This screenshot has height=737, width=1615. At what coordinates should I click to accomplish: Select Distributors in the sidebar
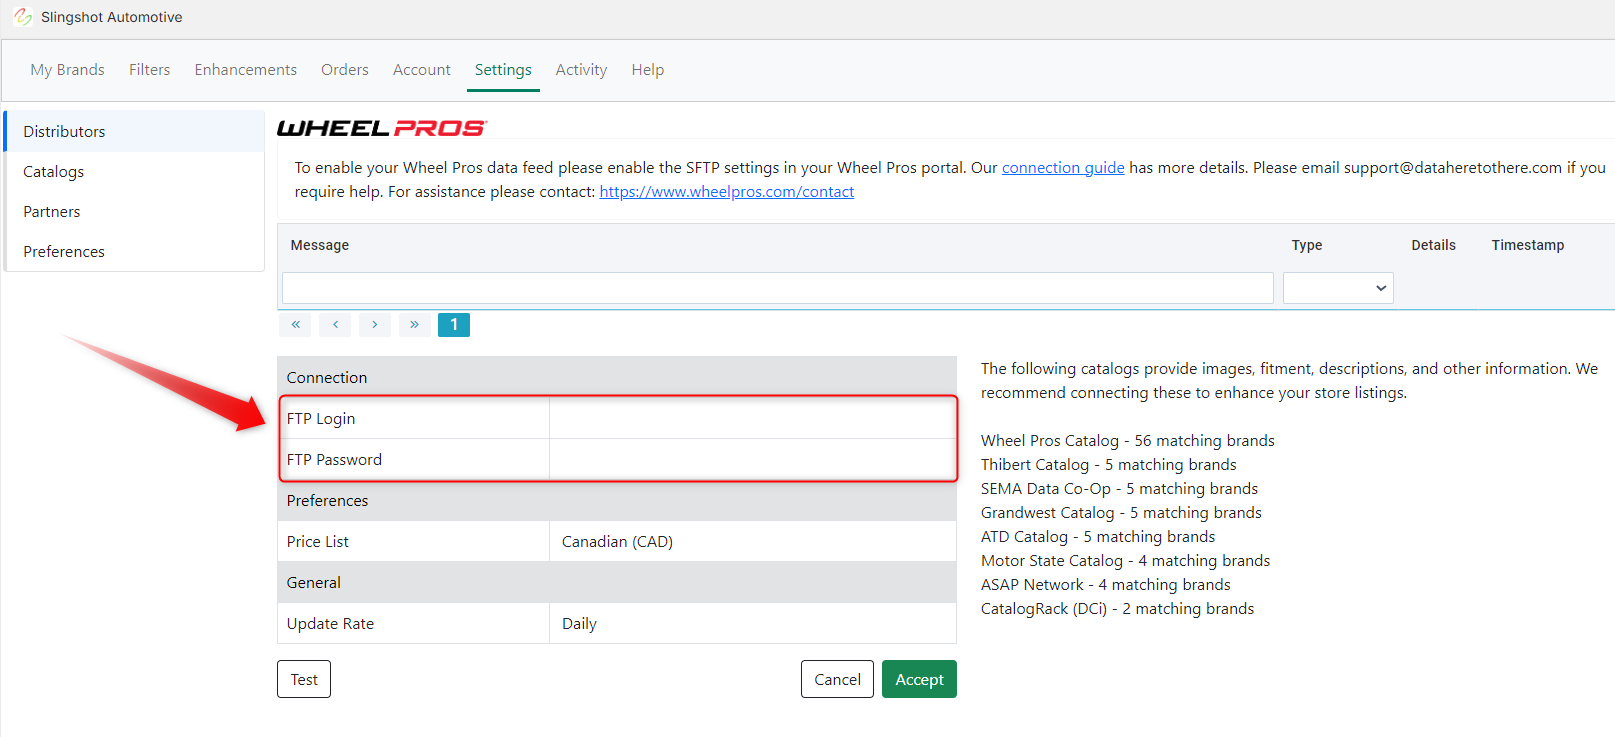tap(134, 131)
